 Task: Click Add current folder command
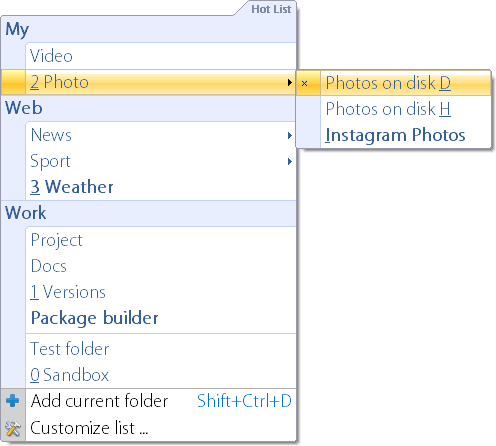(149, 401)
